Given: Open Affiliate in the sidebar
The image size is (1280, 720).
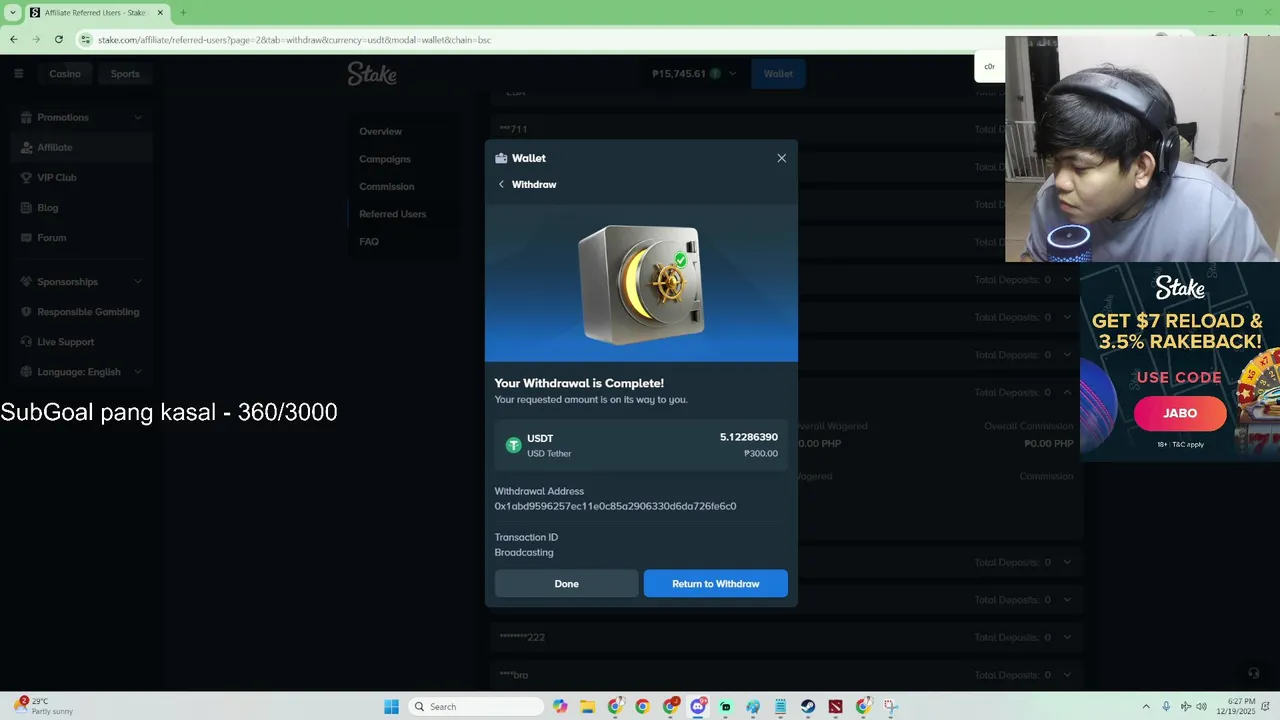Looking at the screenshot, I should click(82, 147).
